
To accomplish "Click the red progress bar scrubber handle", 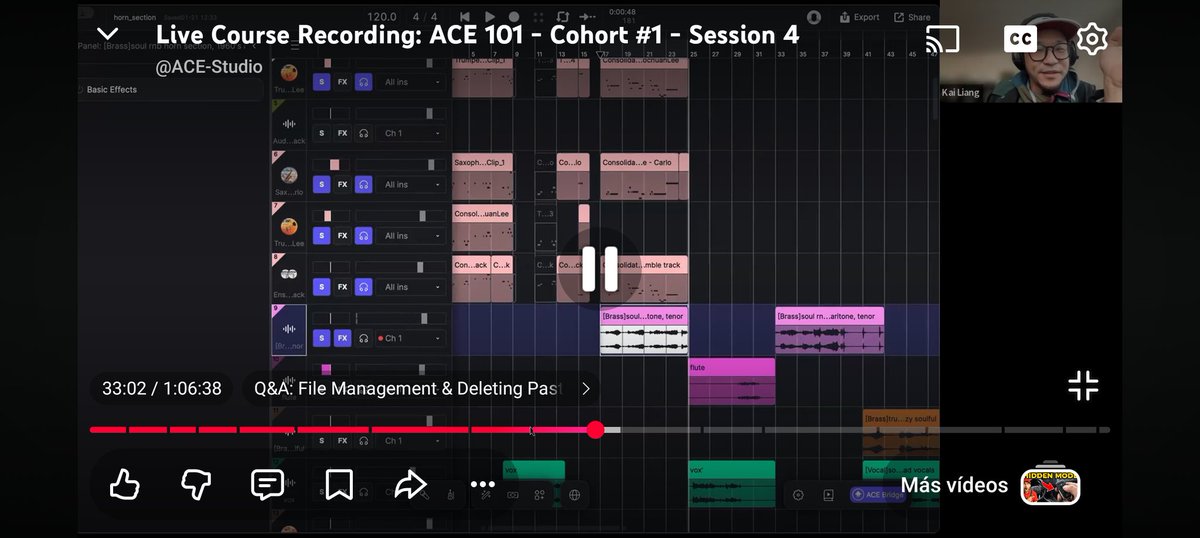I will (x=596, y=430).
